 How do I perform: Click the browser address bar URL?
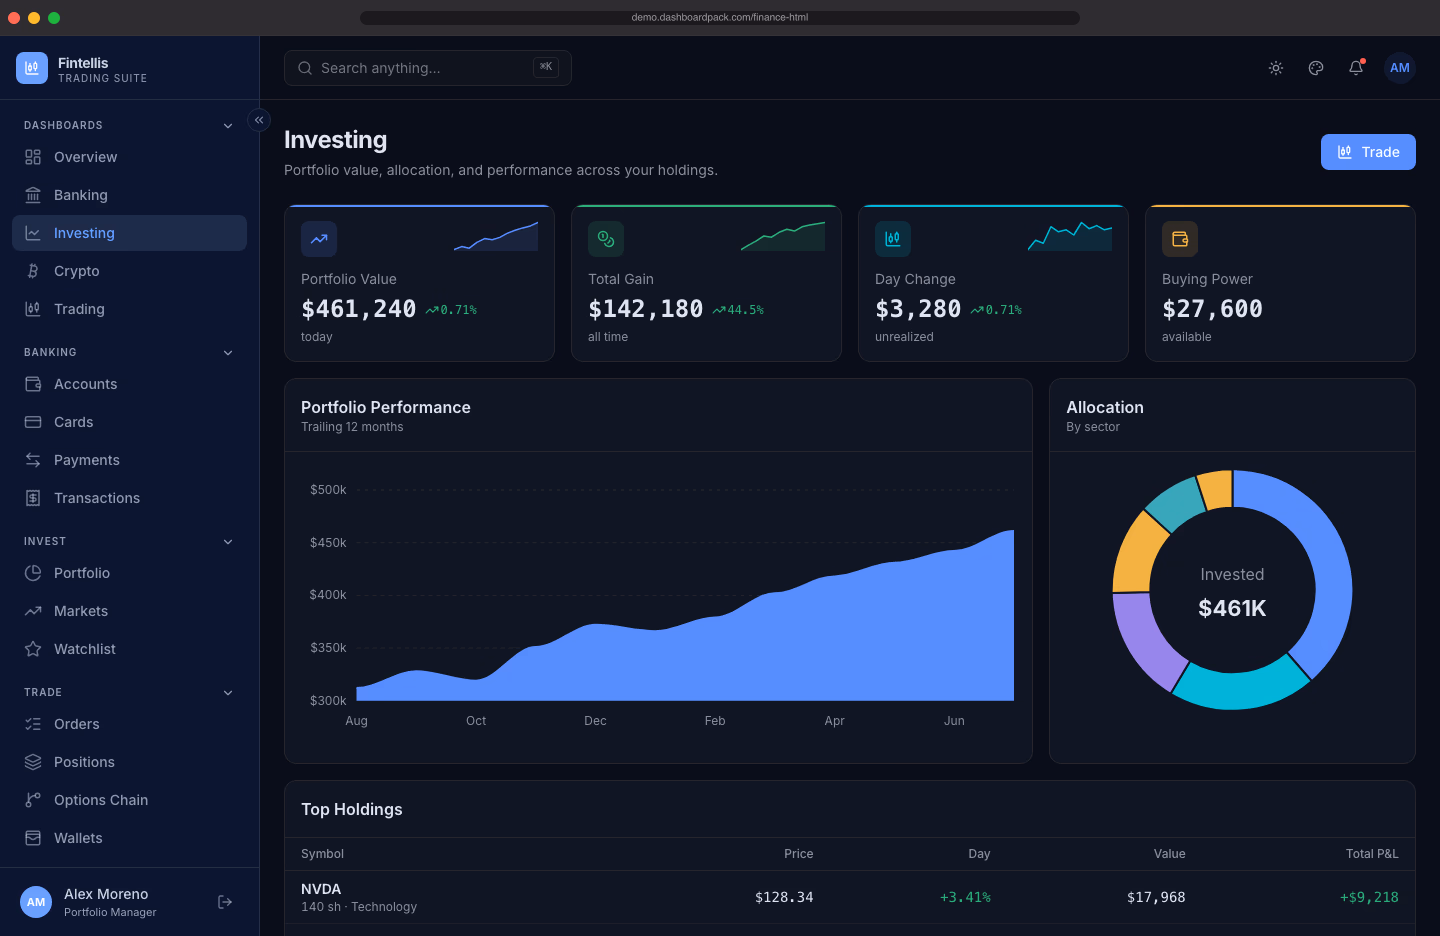tap(720, 17)
